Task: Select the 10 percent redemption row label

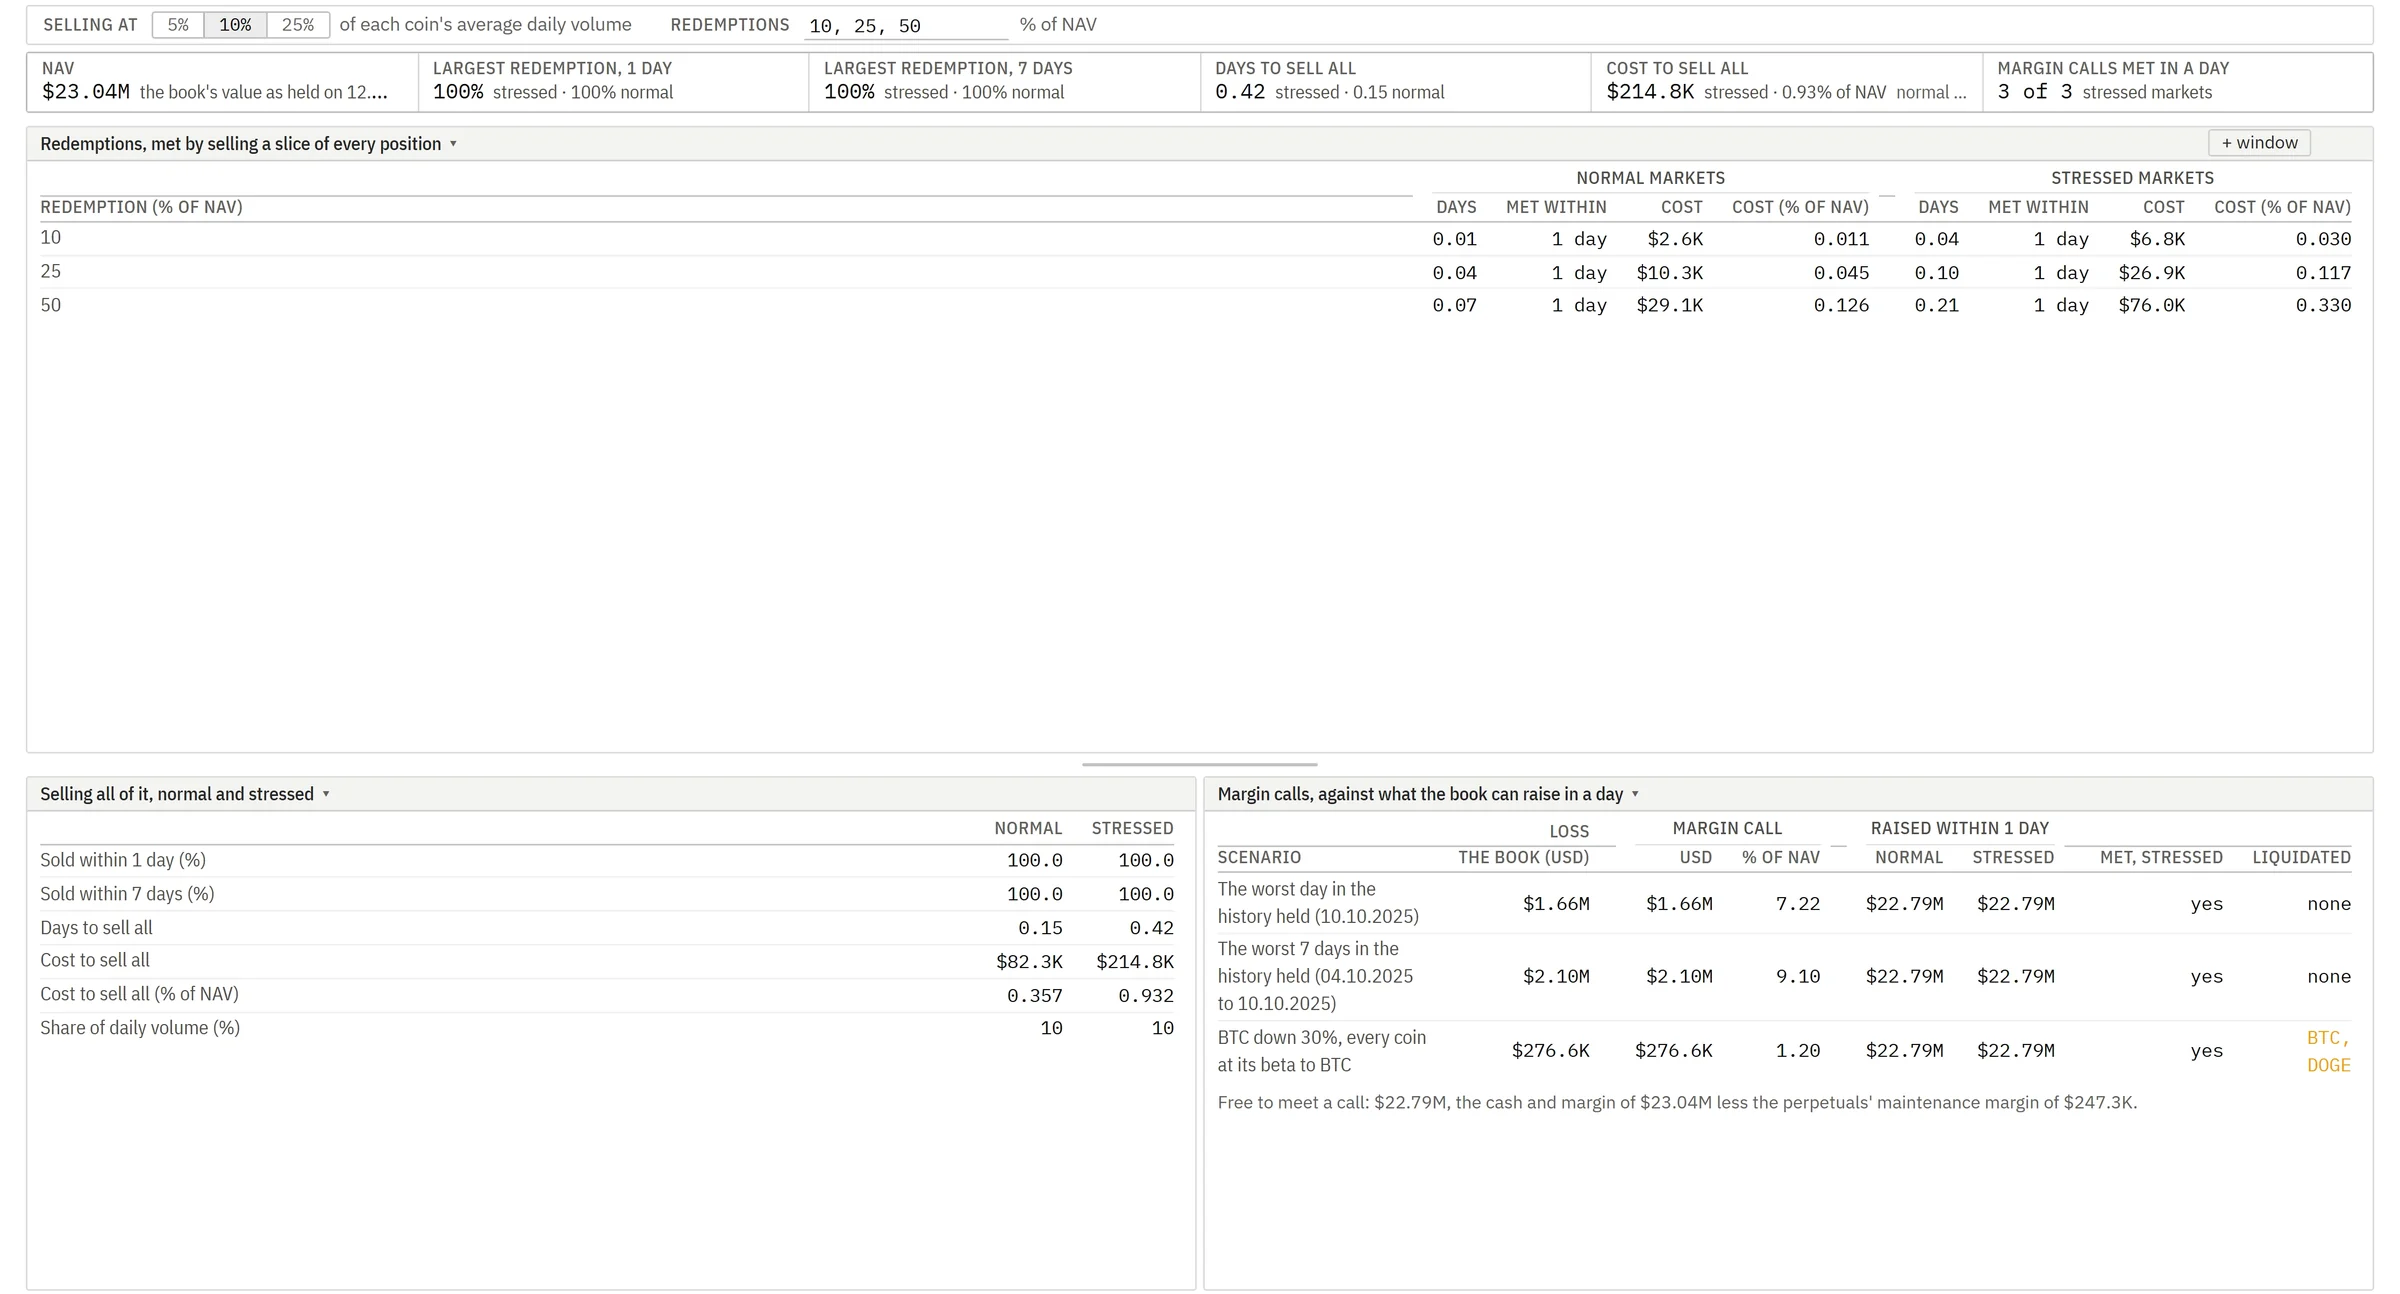Action: pyautogui.click(x=51, y=238)
